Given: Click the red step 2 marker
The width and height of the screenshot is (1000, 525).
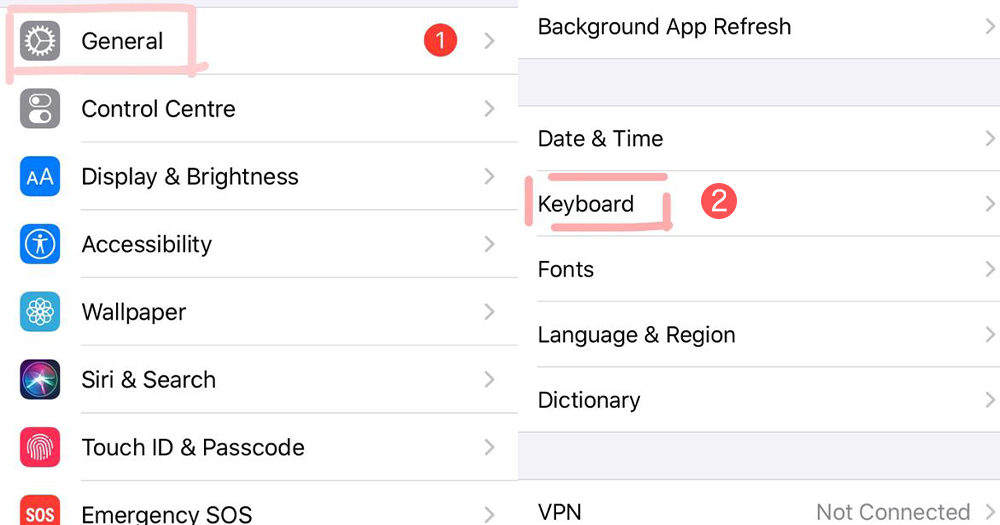Looking at the screenshot, I should pos(718,203).
